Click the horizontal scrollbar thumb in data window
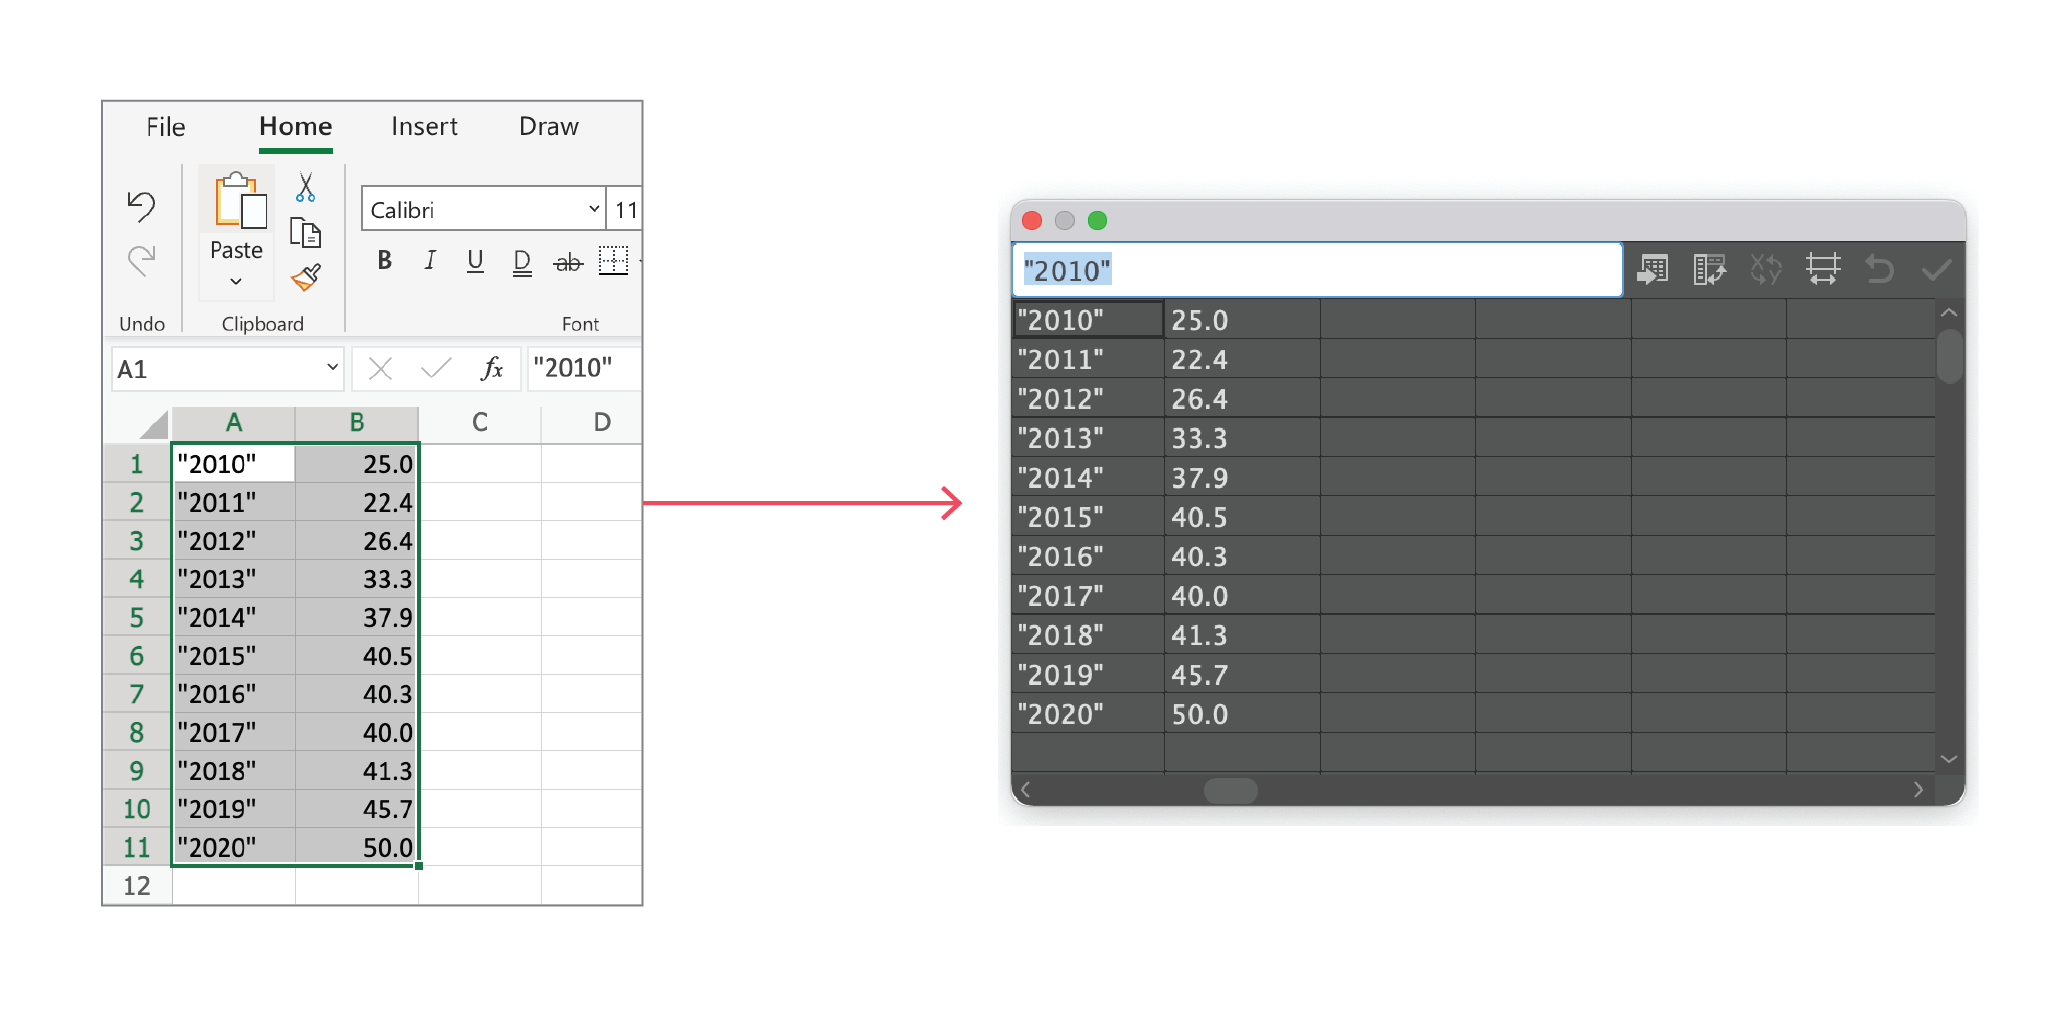 (x=1231, y=790)
